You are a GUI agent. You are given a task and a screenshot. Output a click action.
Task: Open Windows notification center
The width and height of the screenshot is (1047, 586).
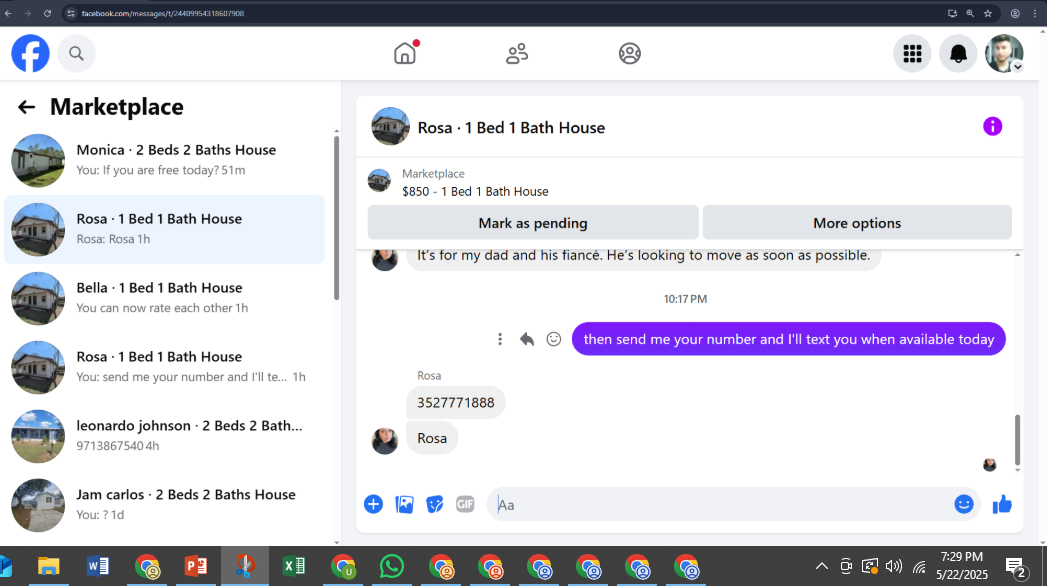[x=1016, y=567]
